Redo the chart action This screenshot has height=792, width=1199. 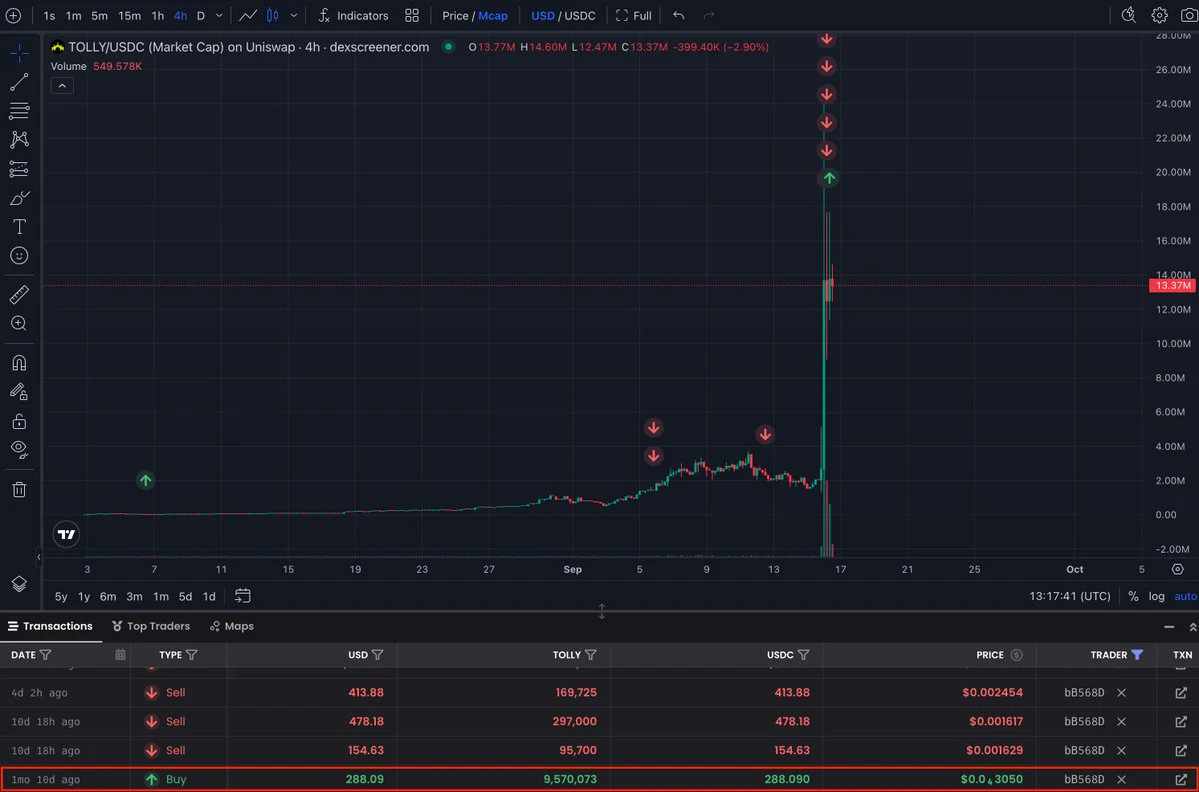(709, 15)
